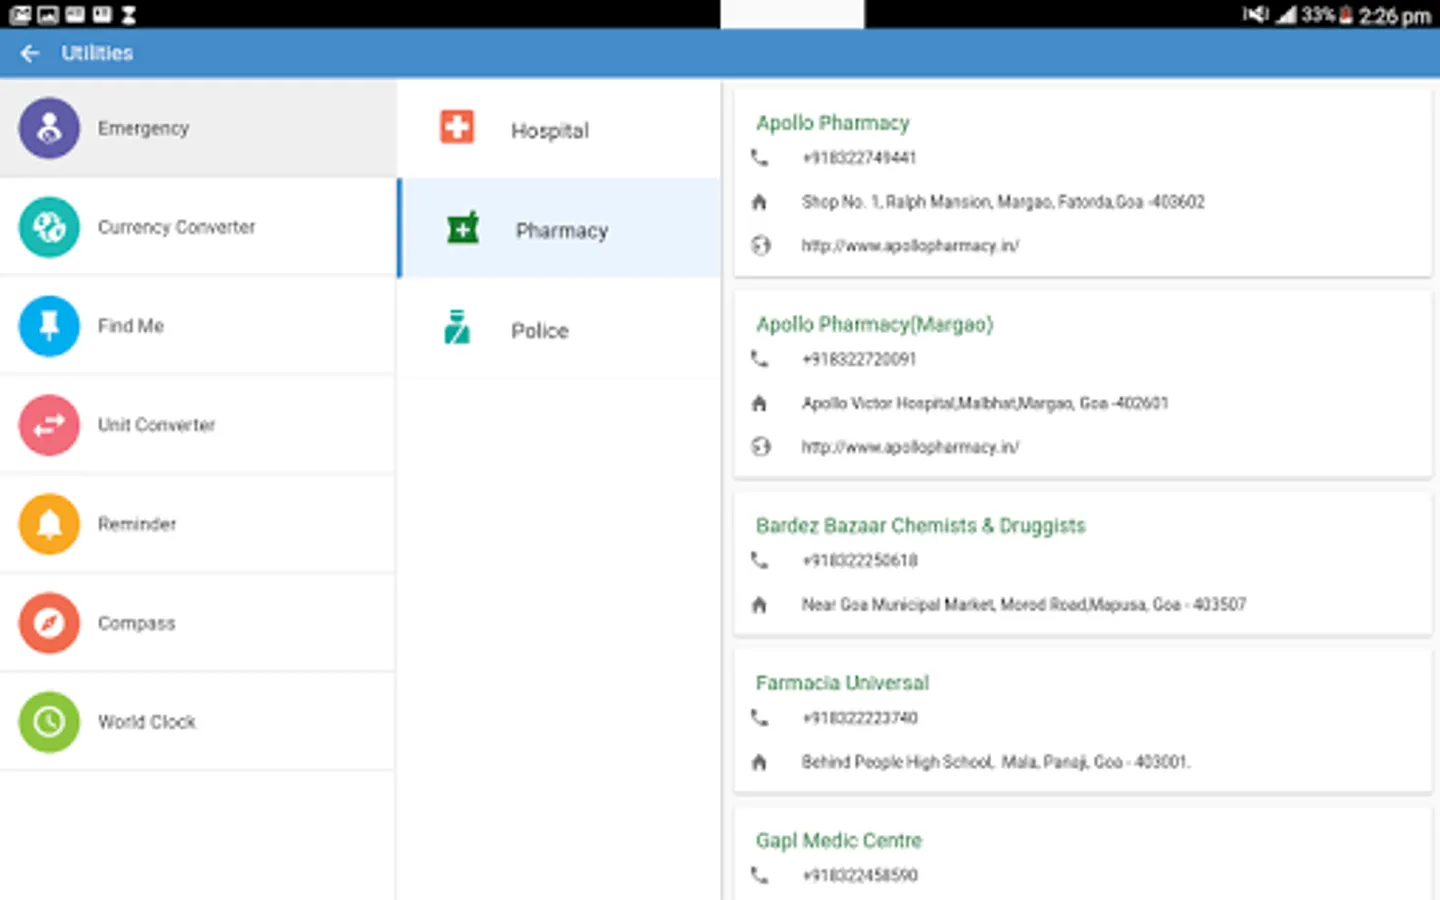Tap address icon for Apollo Pharmacy Fatorda
This screenshot has width=1440, height=900.
760,202
